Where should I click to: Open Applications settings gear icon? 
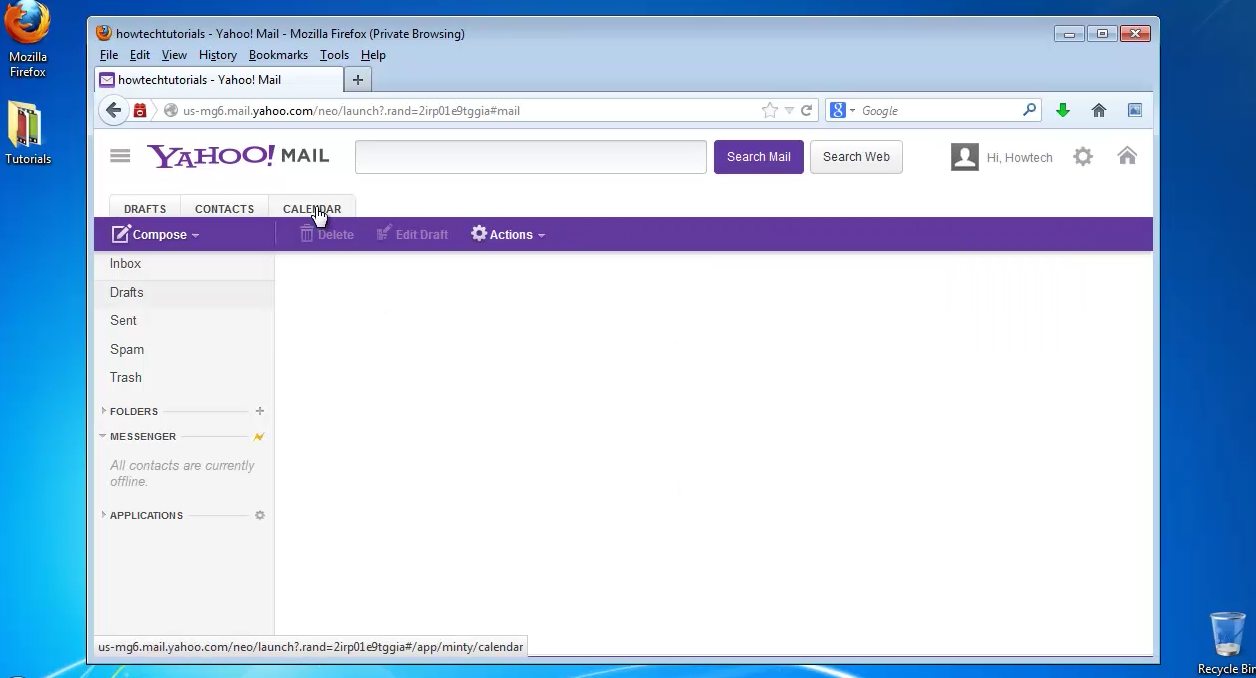[x=260, y=516]
